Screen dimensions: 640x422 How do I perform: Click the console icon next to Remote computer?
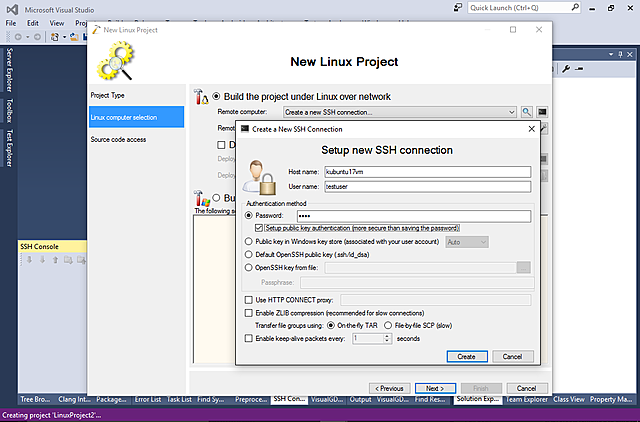point(542,112)
